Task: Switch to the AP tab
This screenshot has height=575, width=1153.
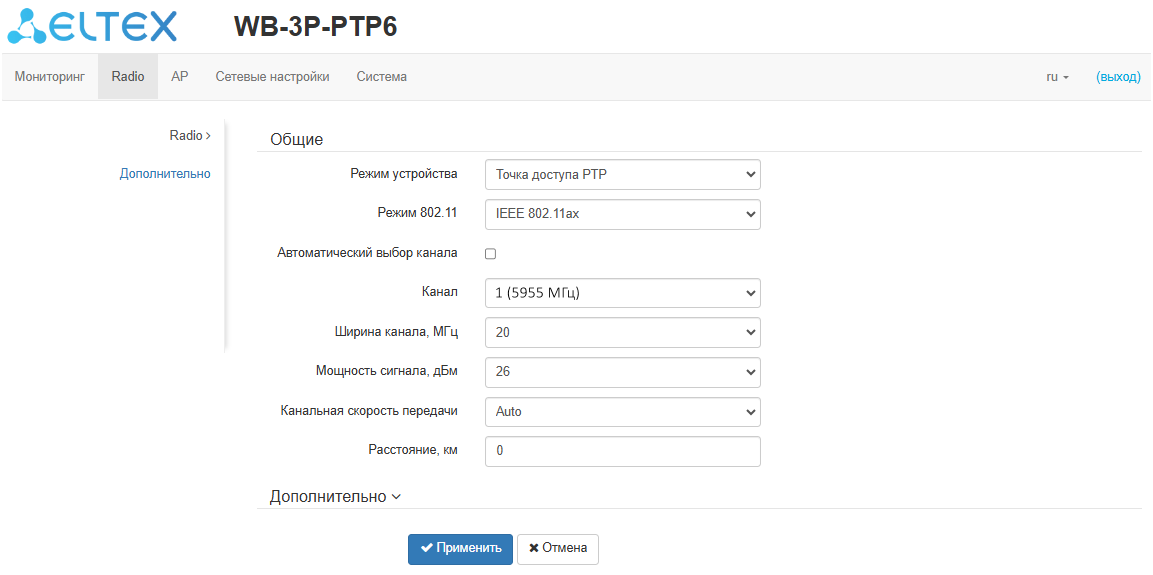Action: click(x=180, y=77)
